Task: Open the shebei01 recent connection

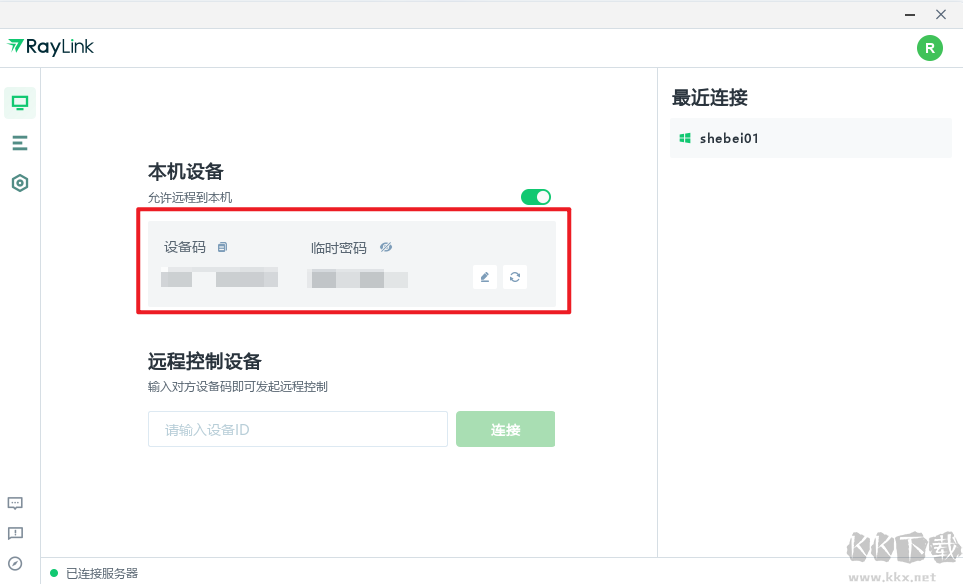Action: tap(811, 138)
